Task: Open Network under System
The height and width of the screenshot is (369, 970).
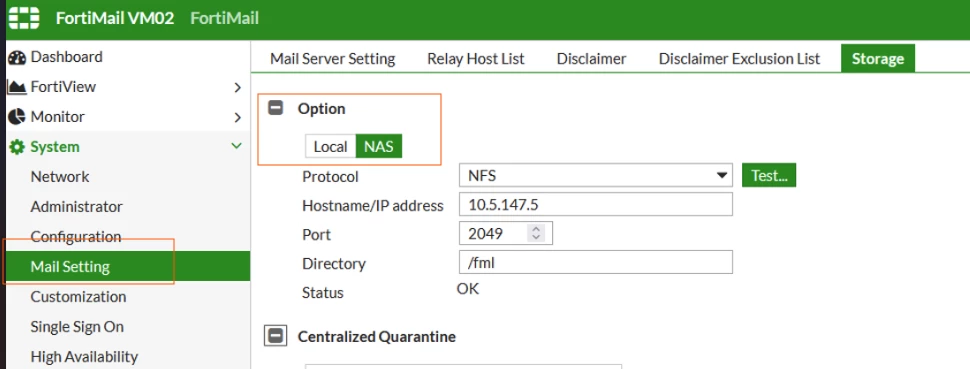Action: point(60,177)
